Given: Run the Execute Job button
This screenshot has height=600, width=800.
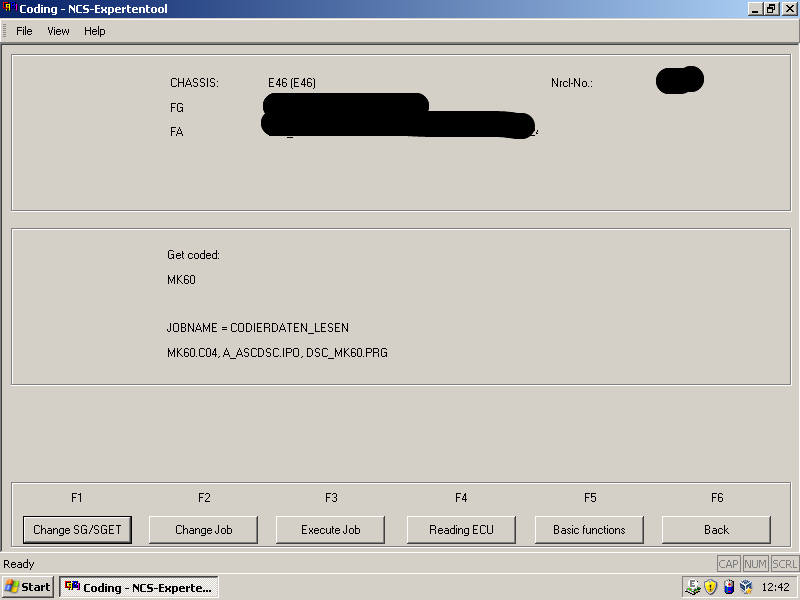Looking at the screenshot, I should click(331, 530).
